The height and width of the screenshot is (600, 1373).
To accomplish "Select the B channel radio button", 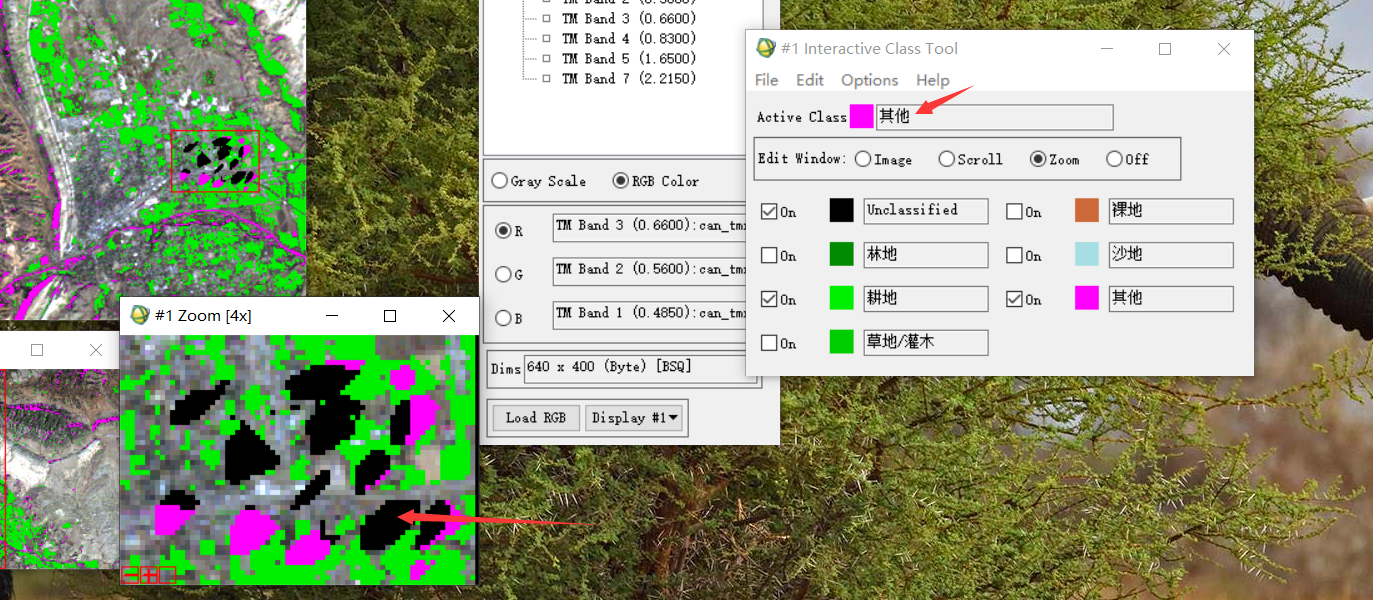I will pos(503,318).
